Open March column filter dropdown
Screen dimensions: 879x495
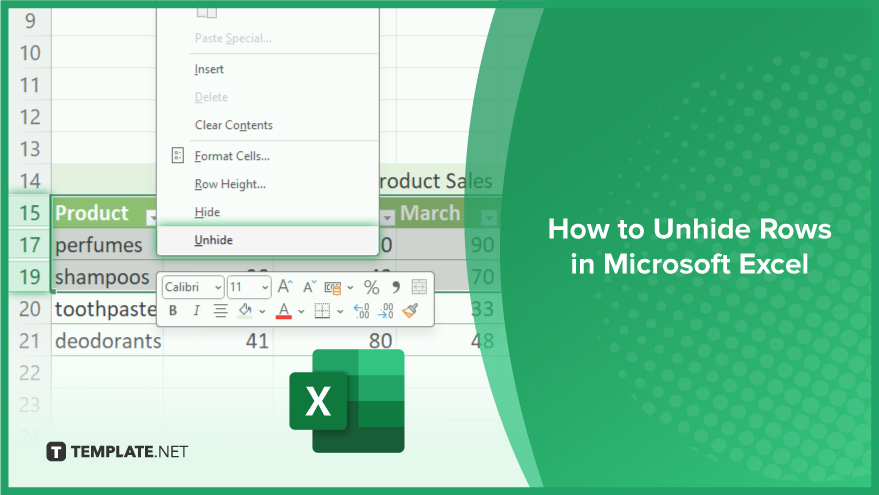[489, 217]
